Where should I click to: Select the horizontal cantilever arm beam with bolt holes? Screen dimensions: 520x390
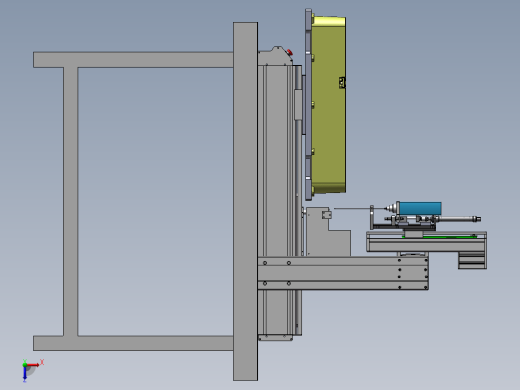(x=343, y=273)
